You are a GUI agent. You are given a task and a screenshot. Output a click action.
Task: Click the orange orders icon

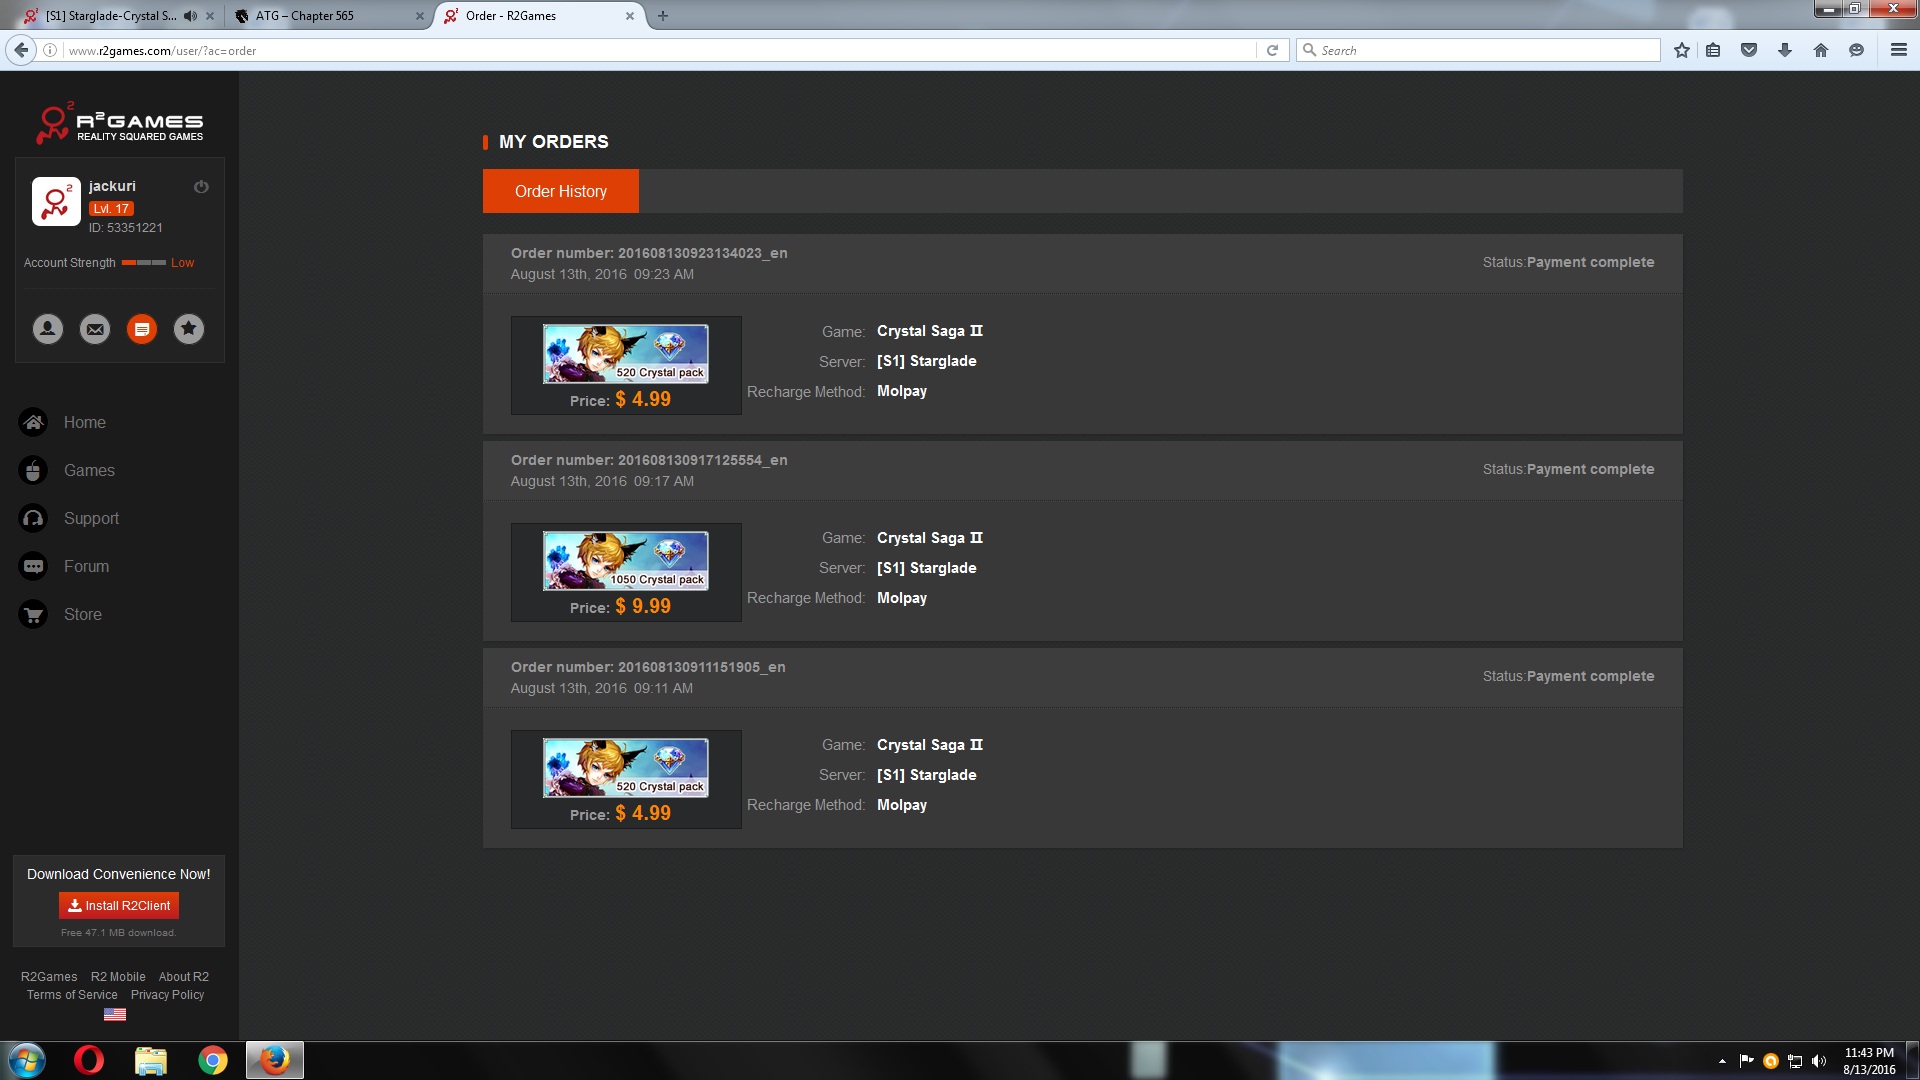click(142, 329)
